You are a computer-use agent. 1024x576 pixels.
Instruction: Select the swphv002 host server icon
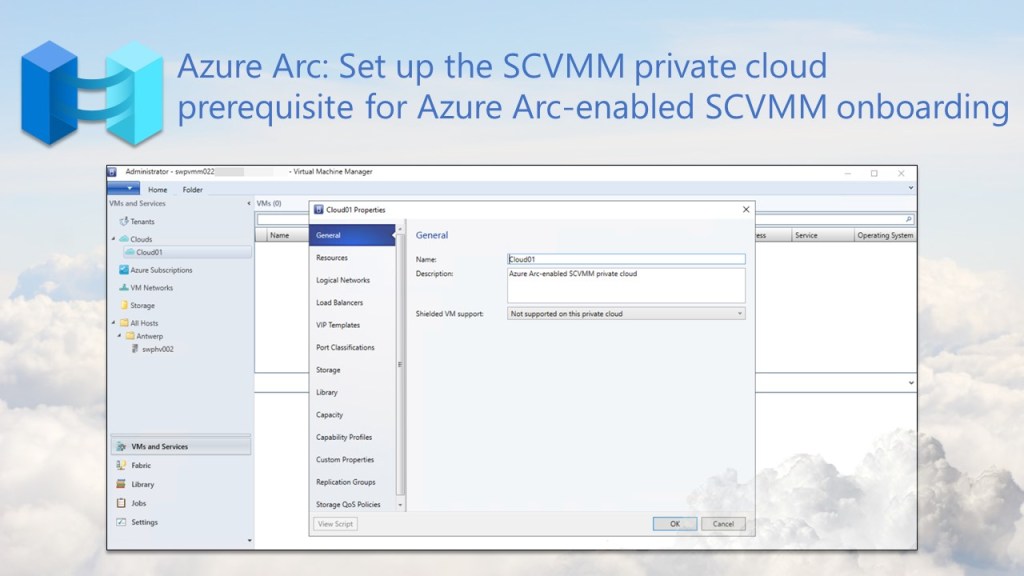[x=136, y=349]
